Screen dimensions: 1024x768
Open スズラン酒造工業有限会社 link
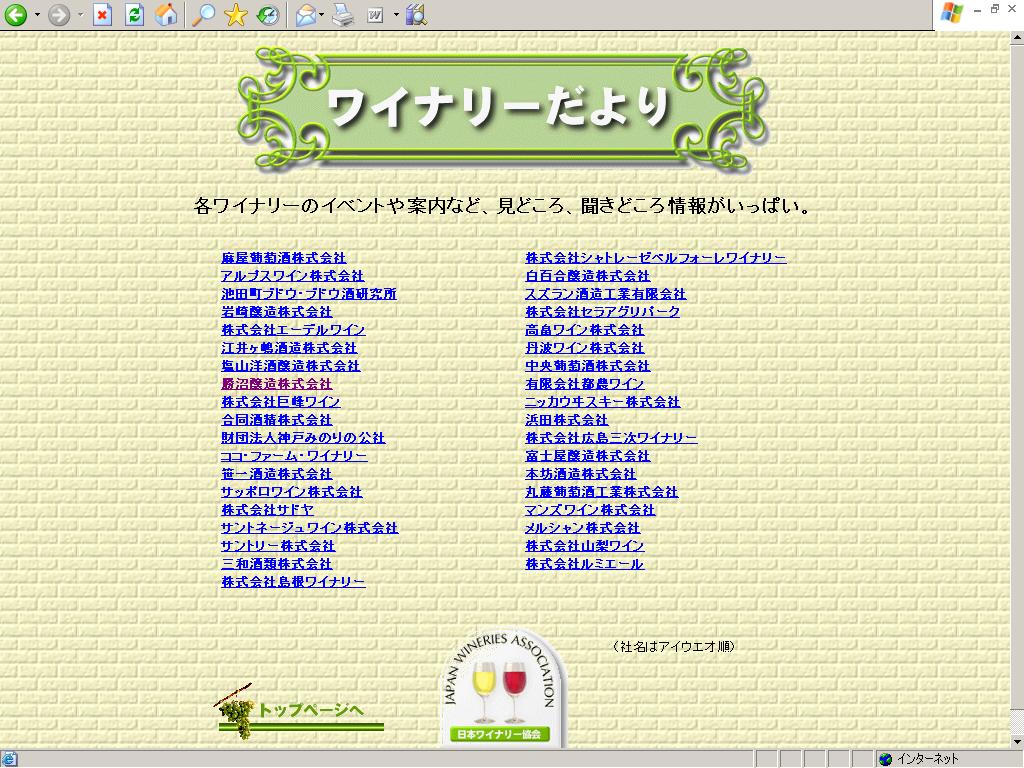[605, 294]
